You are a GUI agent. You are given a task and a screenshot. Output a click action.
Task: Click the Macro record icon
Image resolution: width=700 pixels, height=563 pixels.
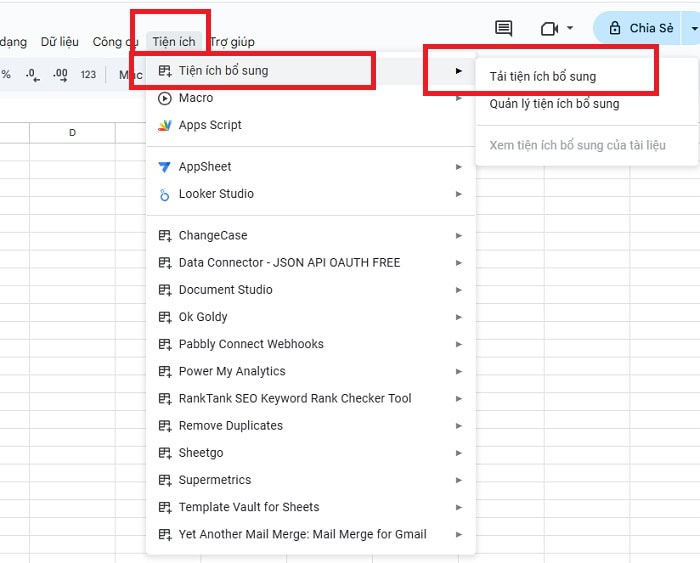pyautogui.click(x=165, y=98)
